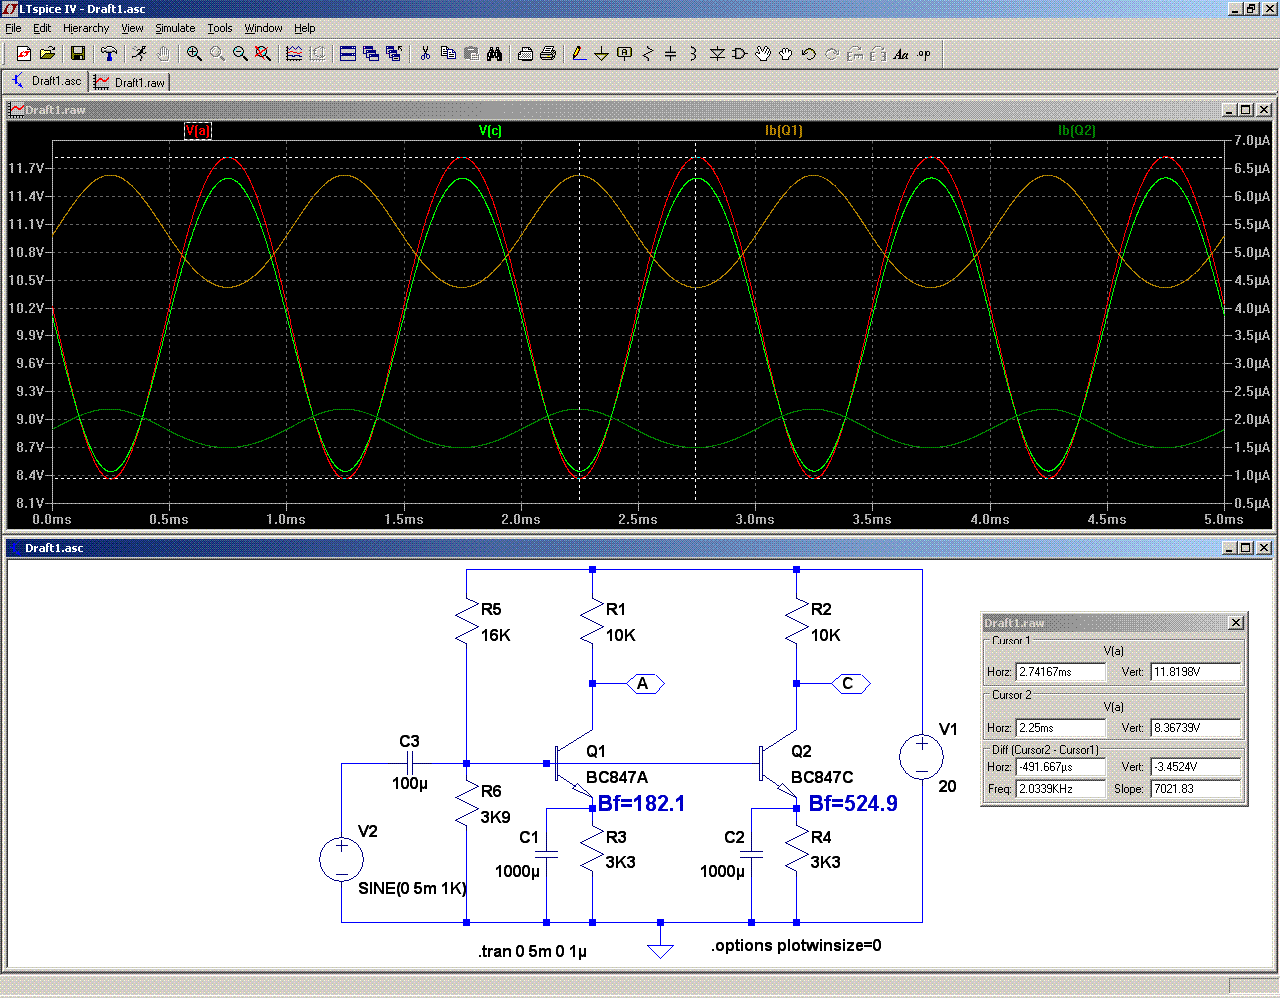
Task: Click the Ib(Q1) trace label
Action: (783, 131)
